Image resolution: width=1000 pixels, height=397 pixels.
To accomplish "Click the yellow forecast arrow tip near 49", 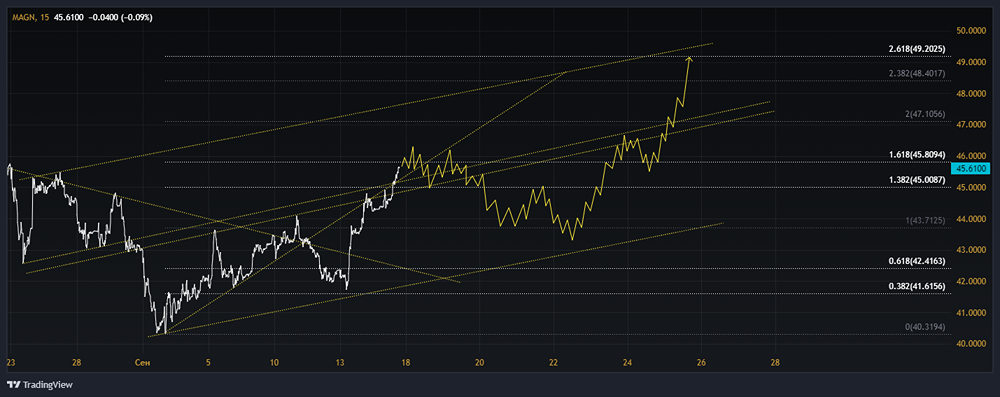I will pyautogui.click(x=689, y=60).
